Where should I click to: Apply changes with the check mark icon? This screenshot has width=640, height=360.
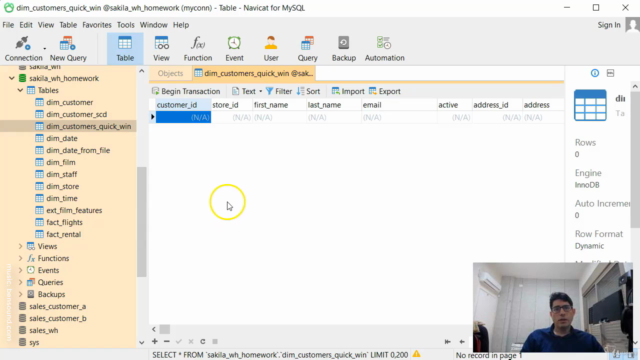179,341
